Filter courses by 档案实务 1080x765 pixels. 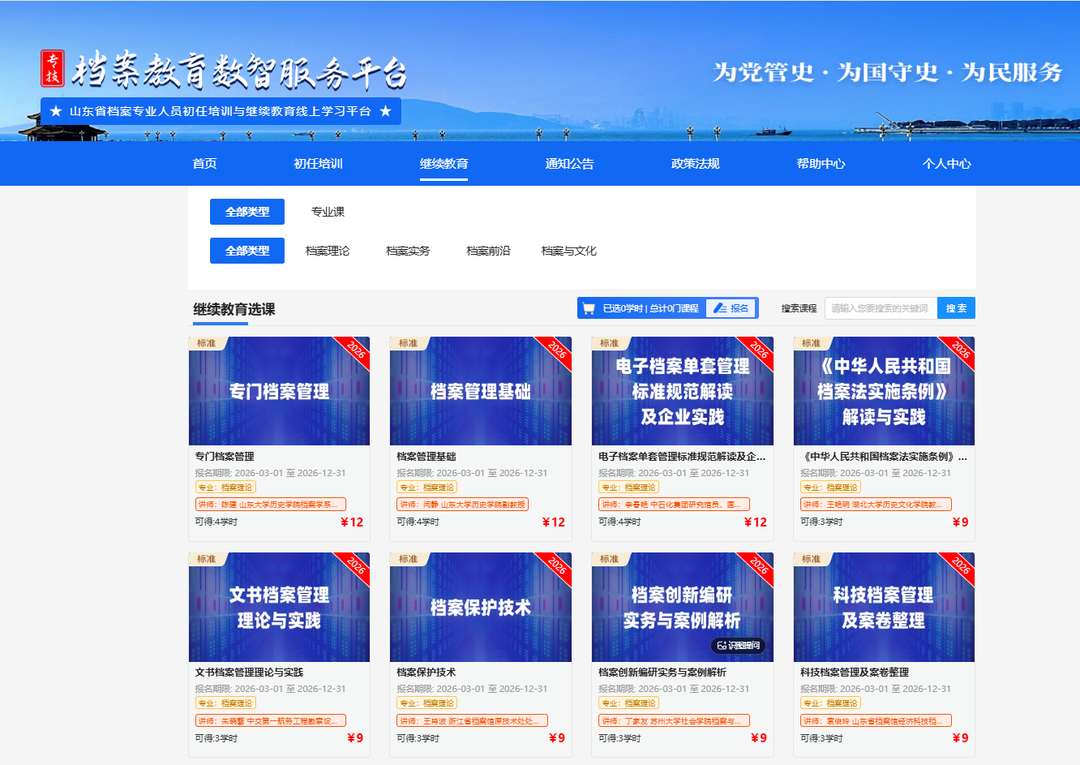[x=408, y=251]
